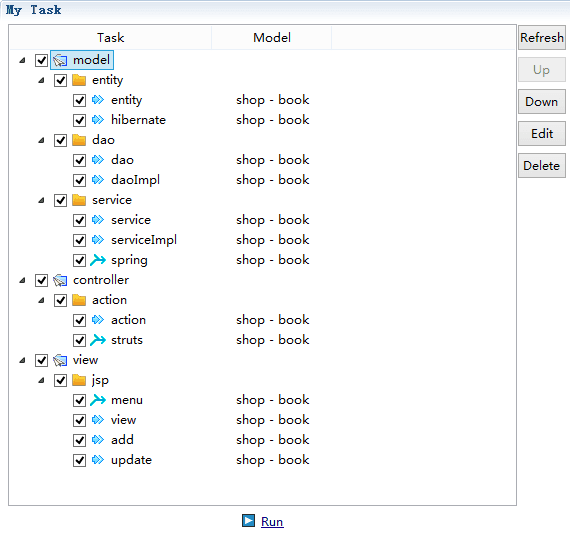
Task: Click the Task column header
Action: click(111, 37)
